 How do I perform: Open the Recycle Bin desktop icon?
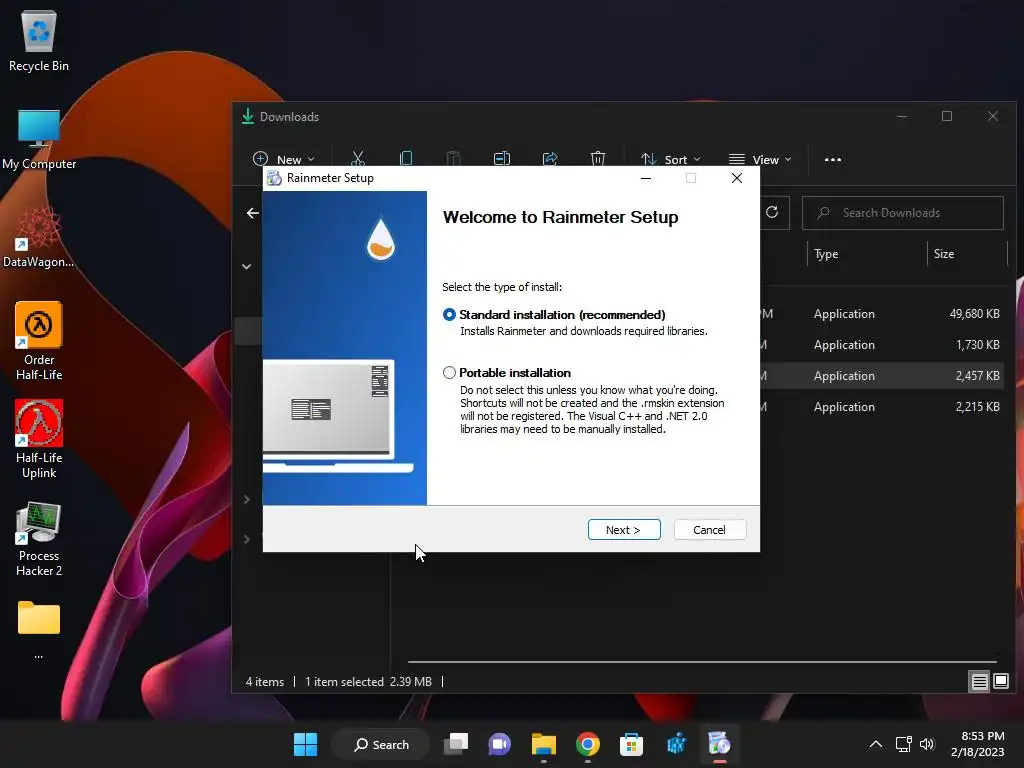pyautogui.click(x=39, y=40)
